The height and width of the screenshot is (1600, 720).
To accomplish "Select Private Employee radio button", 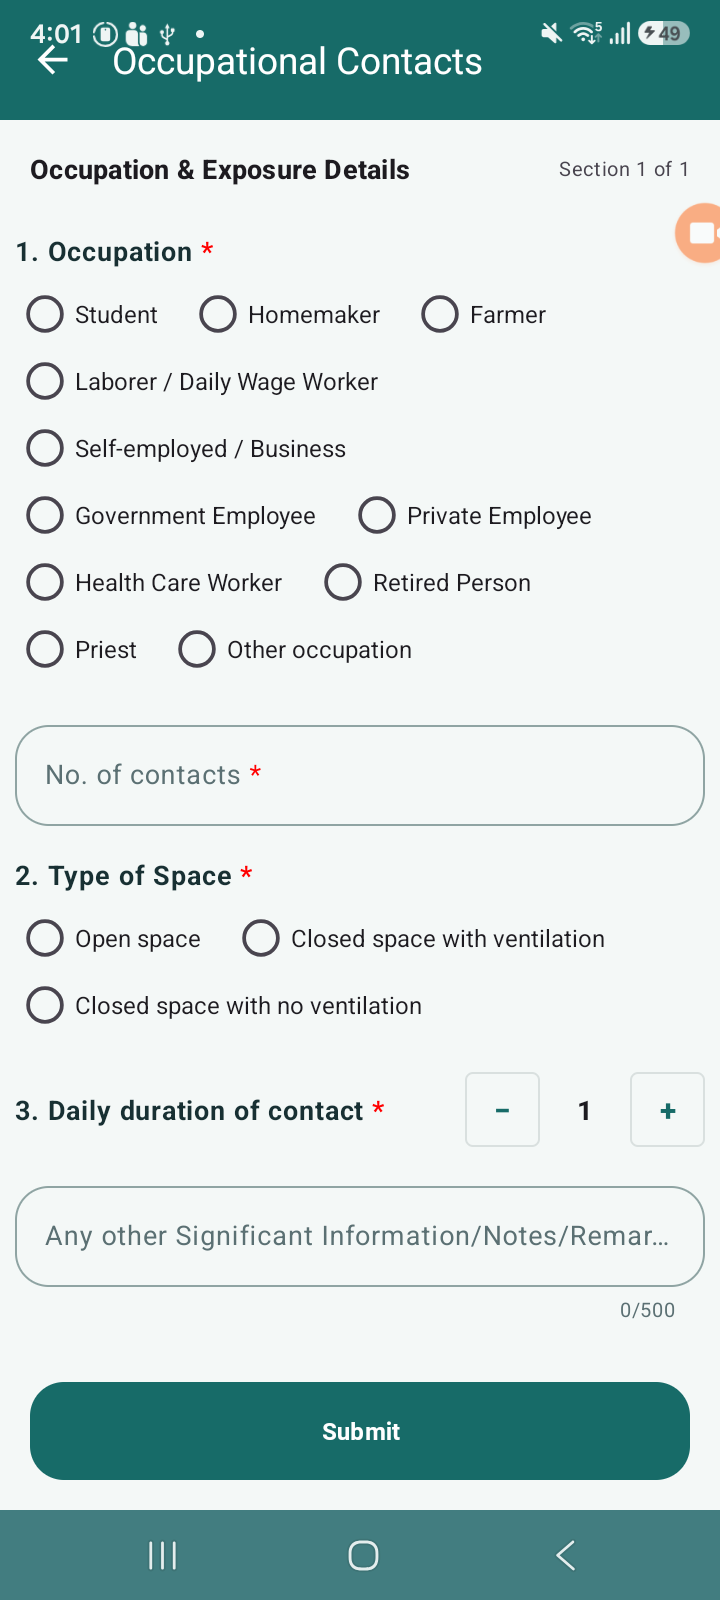I will [475, 515].
